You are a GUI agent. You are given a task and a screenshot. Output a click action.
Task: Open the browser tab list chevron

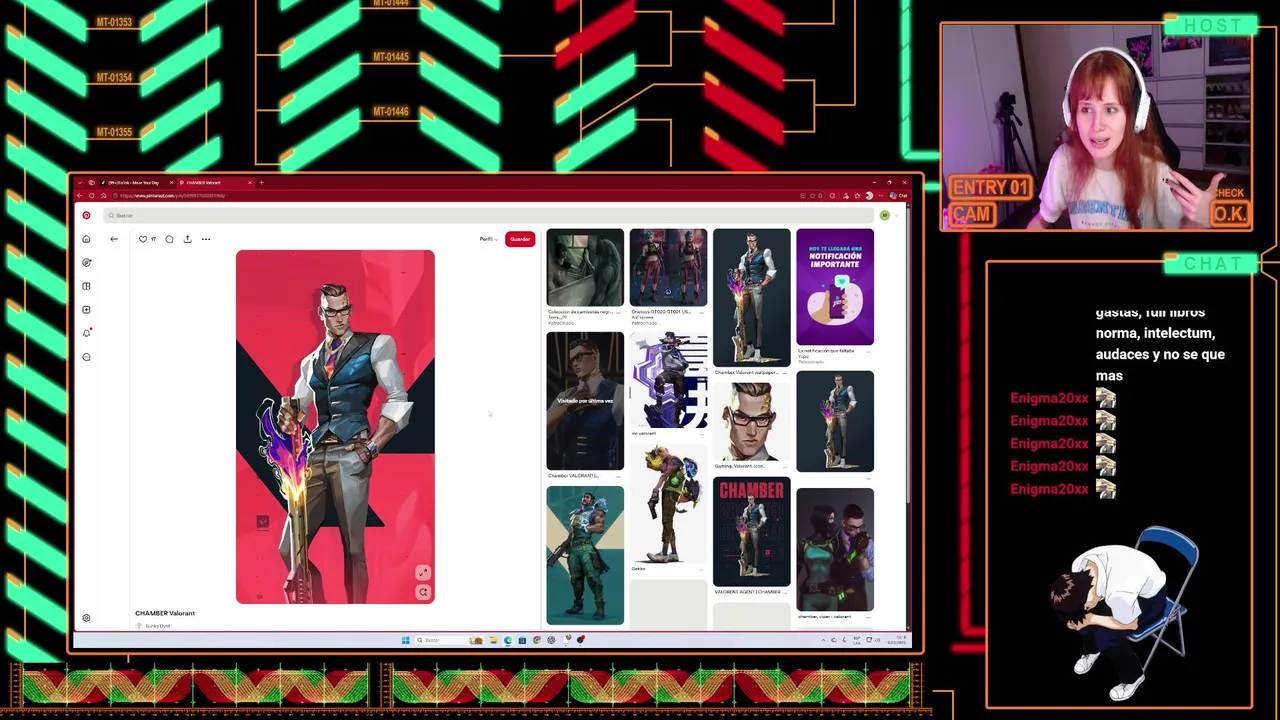coord(80,182)
